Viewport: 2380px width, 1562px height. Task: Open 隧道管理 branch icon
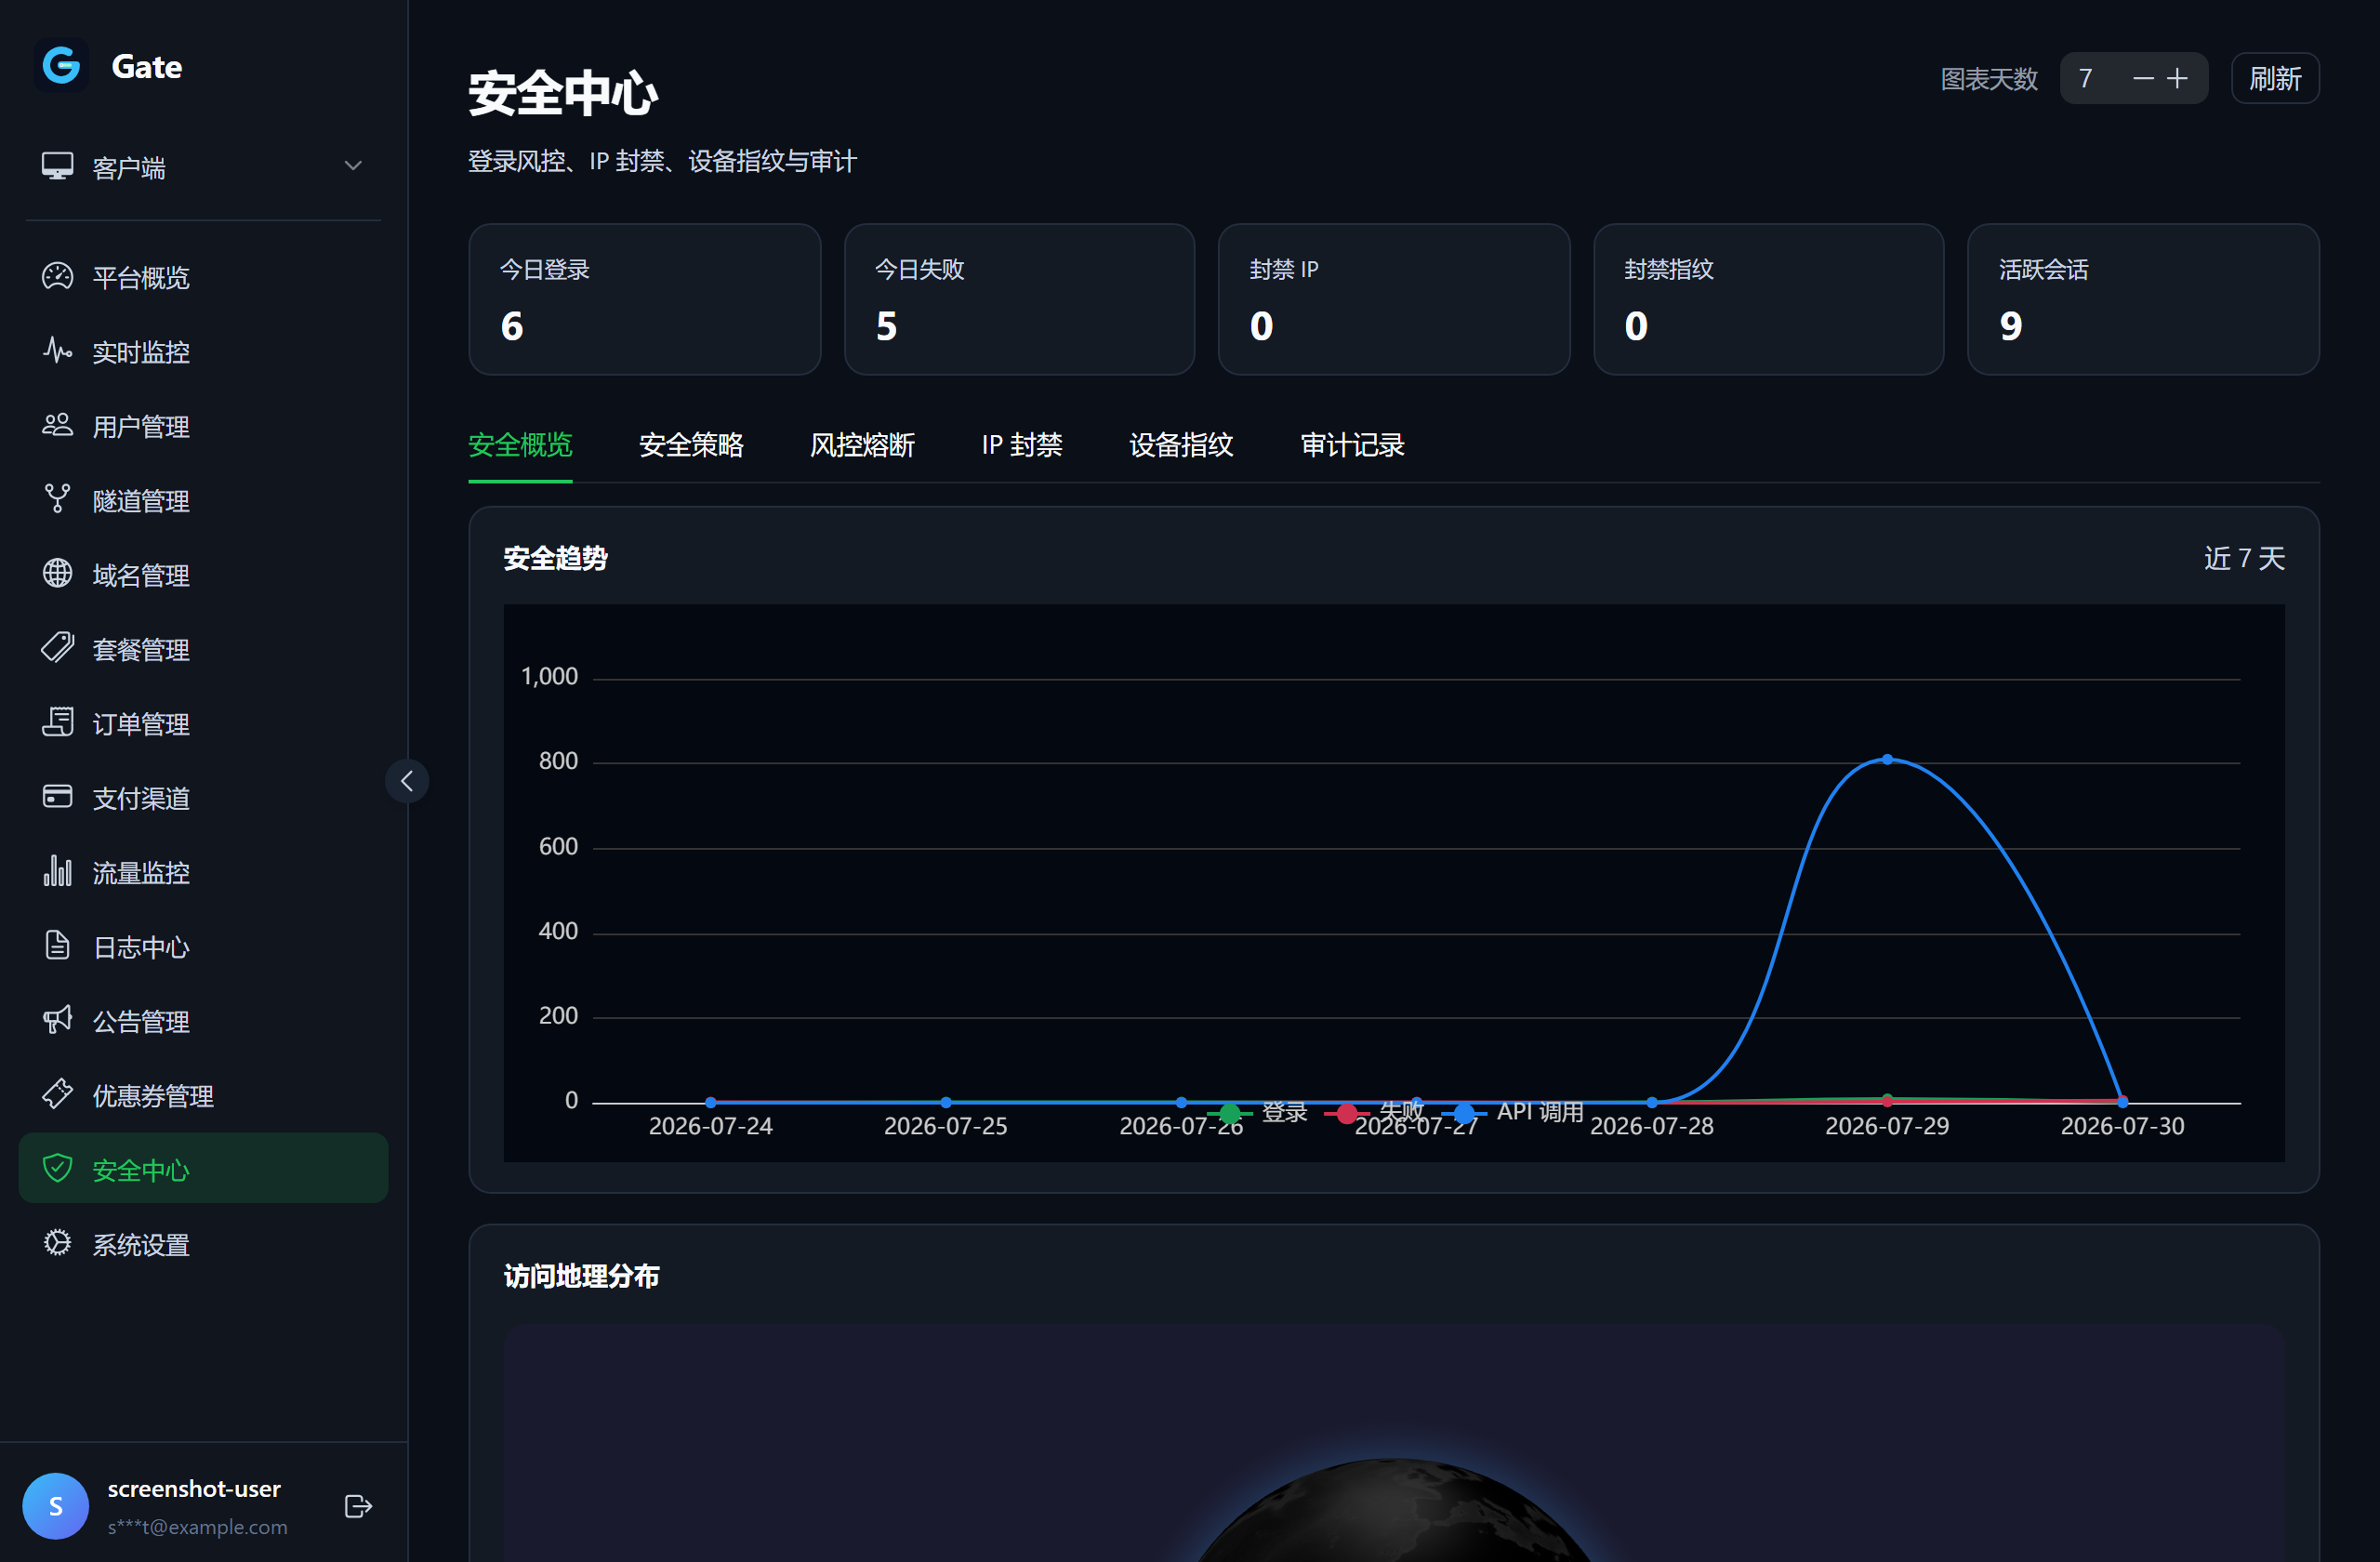click(57, 499)
